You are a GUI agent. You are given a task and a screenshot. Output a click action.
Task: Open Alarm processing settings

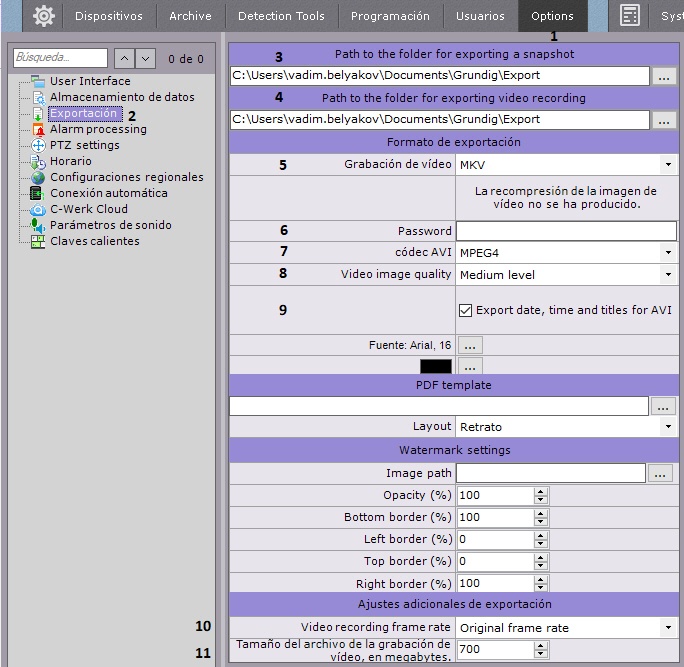coord(98,129)
